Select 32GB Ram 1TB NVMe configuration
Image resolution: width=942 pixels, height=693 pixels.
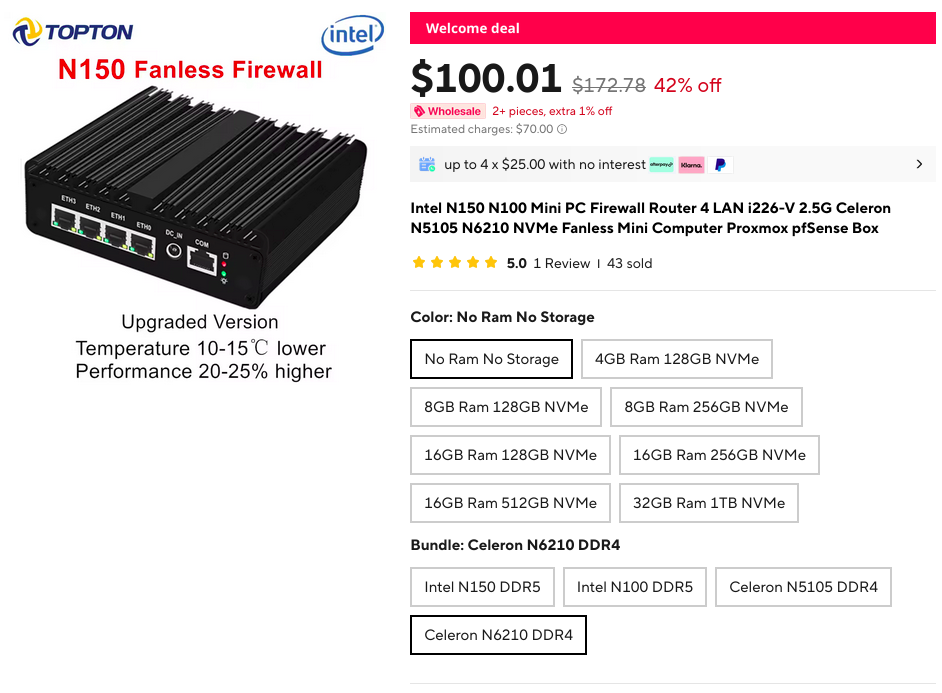point(709,503)
